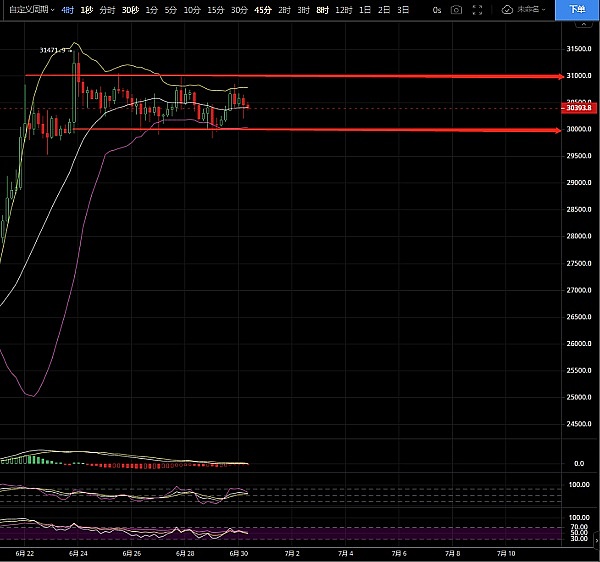
Task: Switch to the 4时 timeframe
Action: (67, 9)
